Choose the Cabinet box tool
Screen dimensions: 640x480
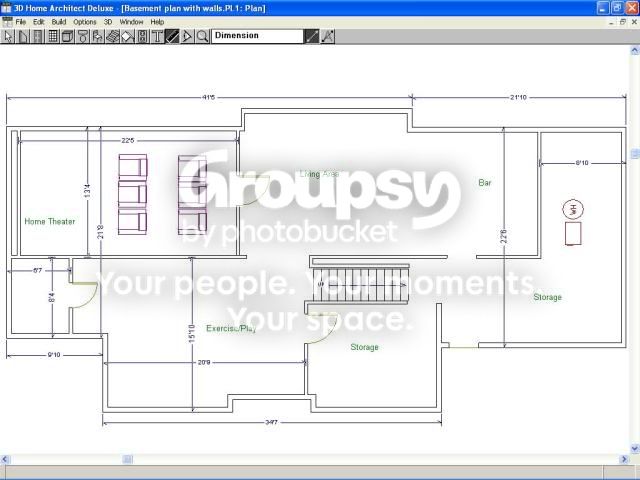pyautogui.click(x=67, y=37)
